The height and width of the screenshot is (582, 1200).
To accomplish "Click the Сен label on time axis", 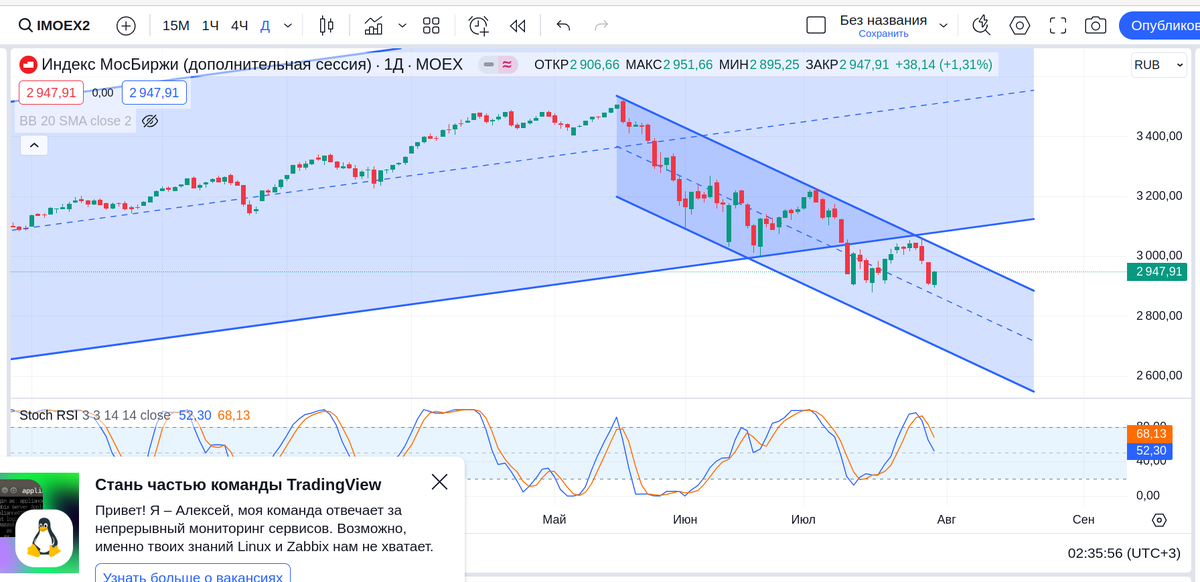I will coord(1083,520).
